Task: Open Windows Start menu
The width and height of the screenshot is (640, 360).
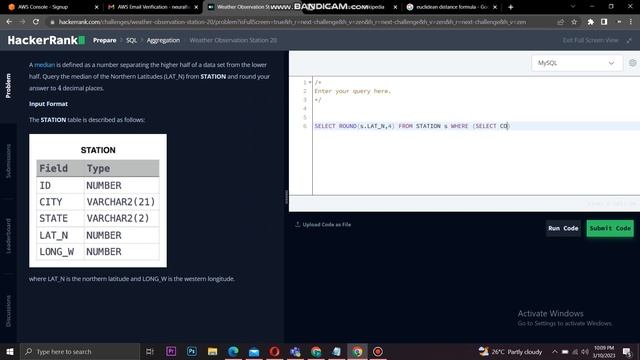Action: pyautogui.click(x=9, y=351)
